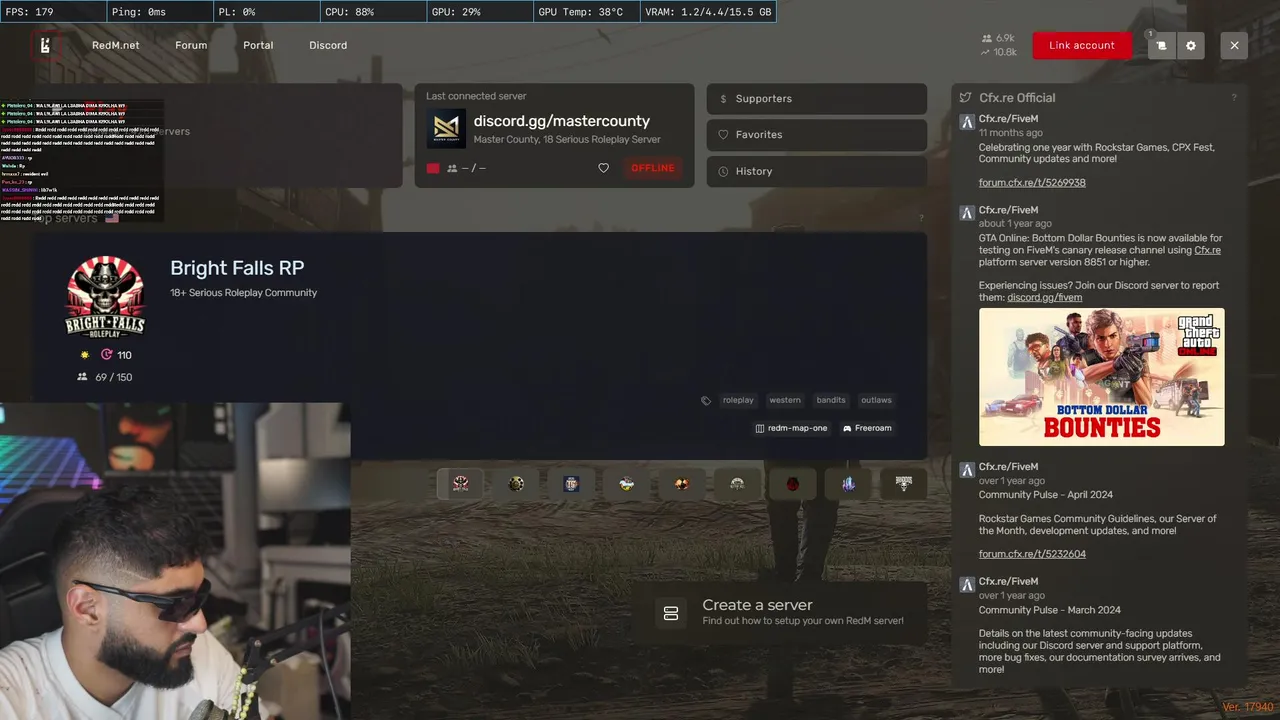1280x720 pixels.
Task: Click the Cfx.re/FiveM author on 11 months ago post
Action: pos(1008,119)
